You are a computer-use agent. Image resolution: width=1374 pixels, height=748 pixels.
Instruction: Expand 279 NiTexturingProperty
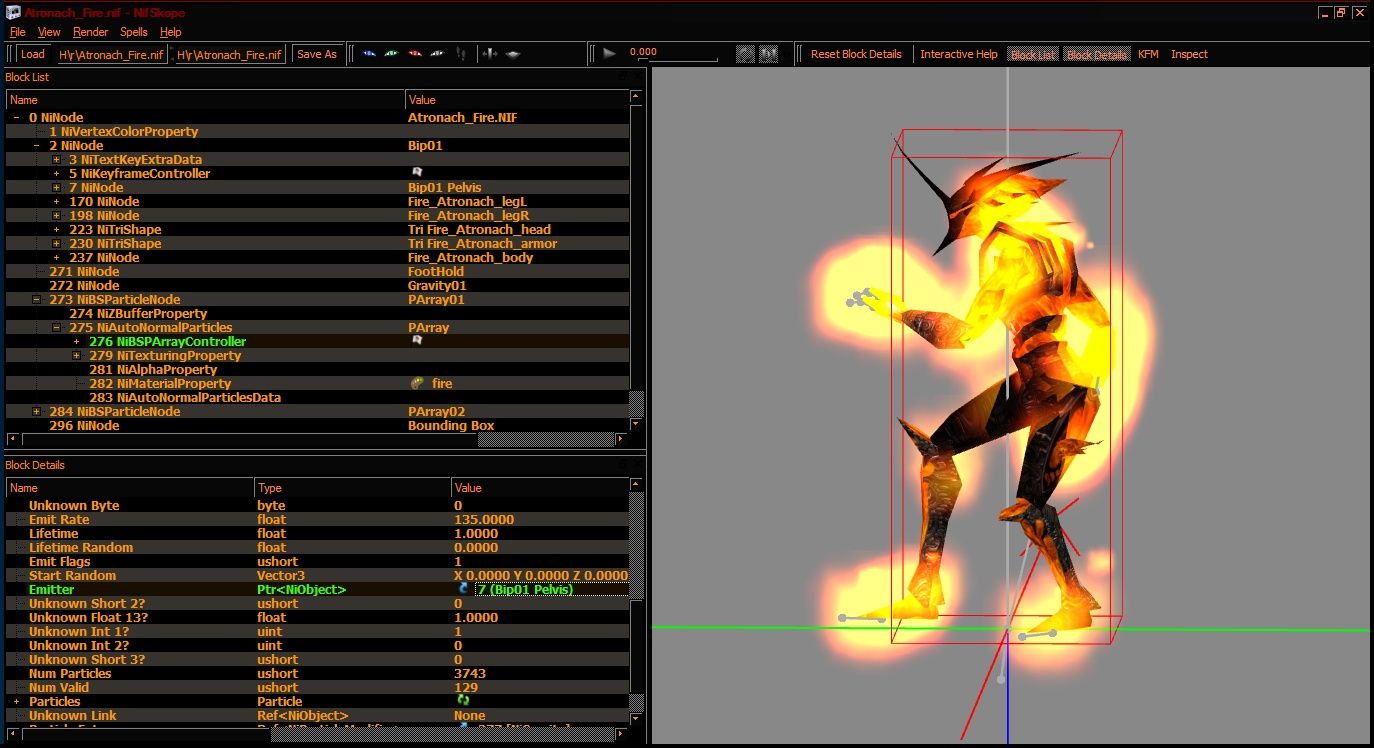77,356
